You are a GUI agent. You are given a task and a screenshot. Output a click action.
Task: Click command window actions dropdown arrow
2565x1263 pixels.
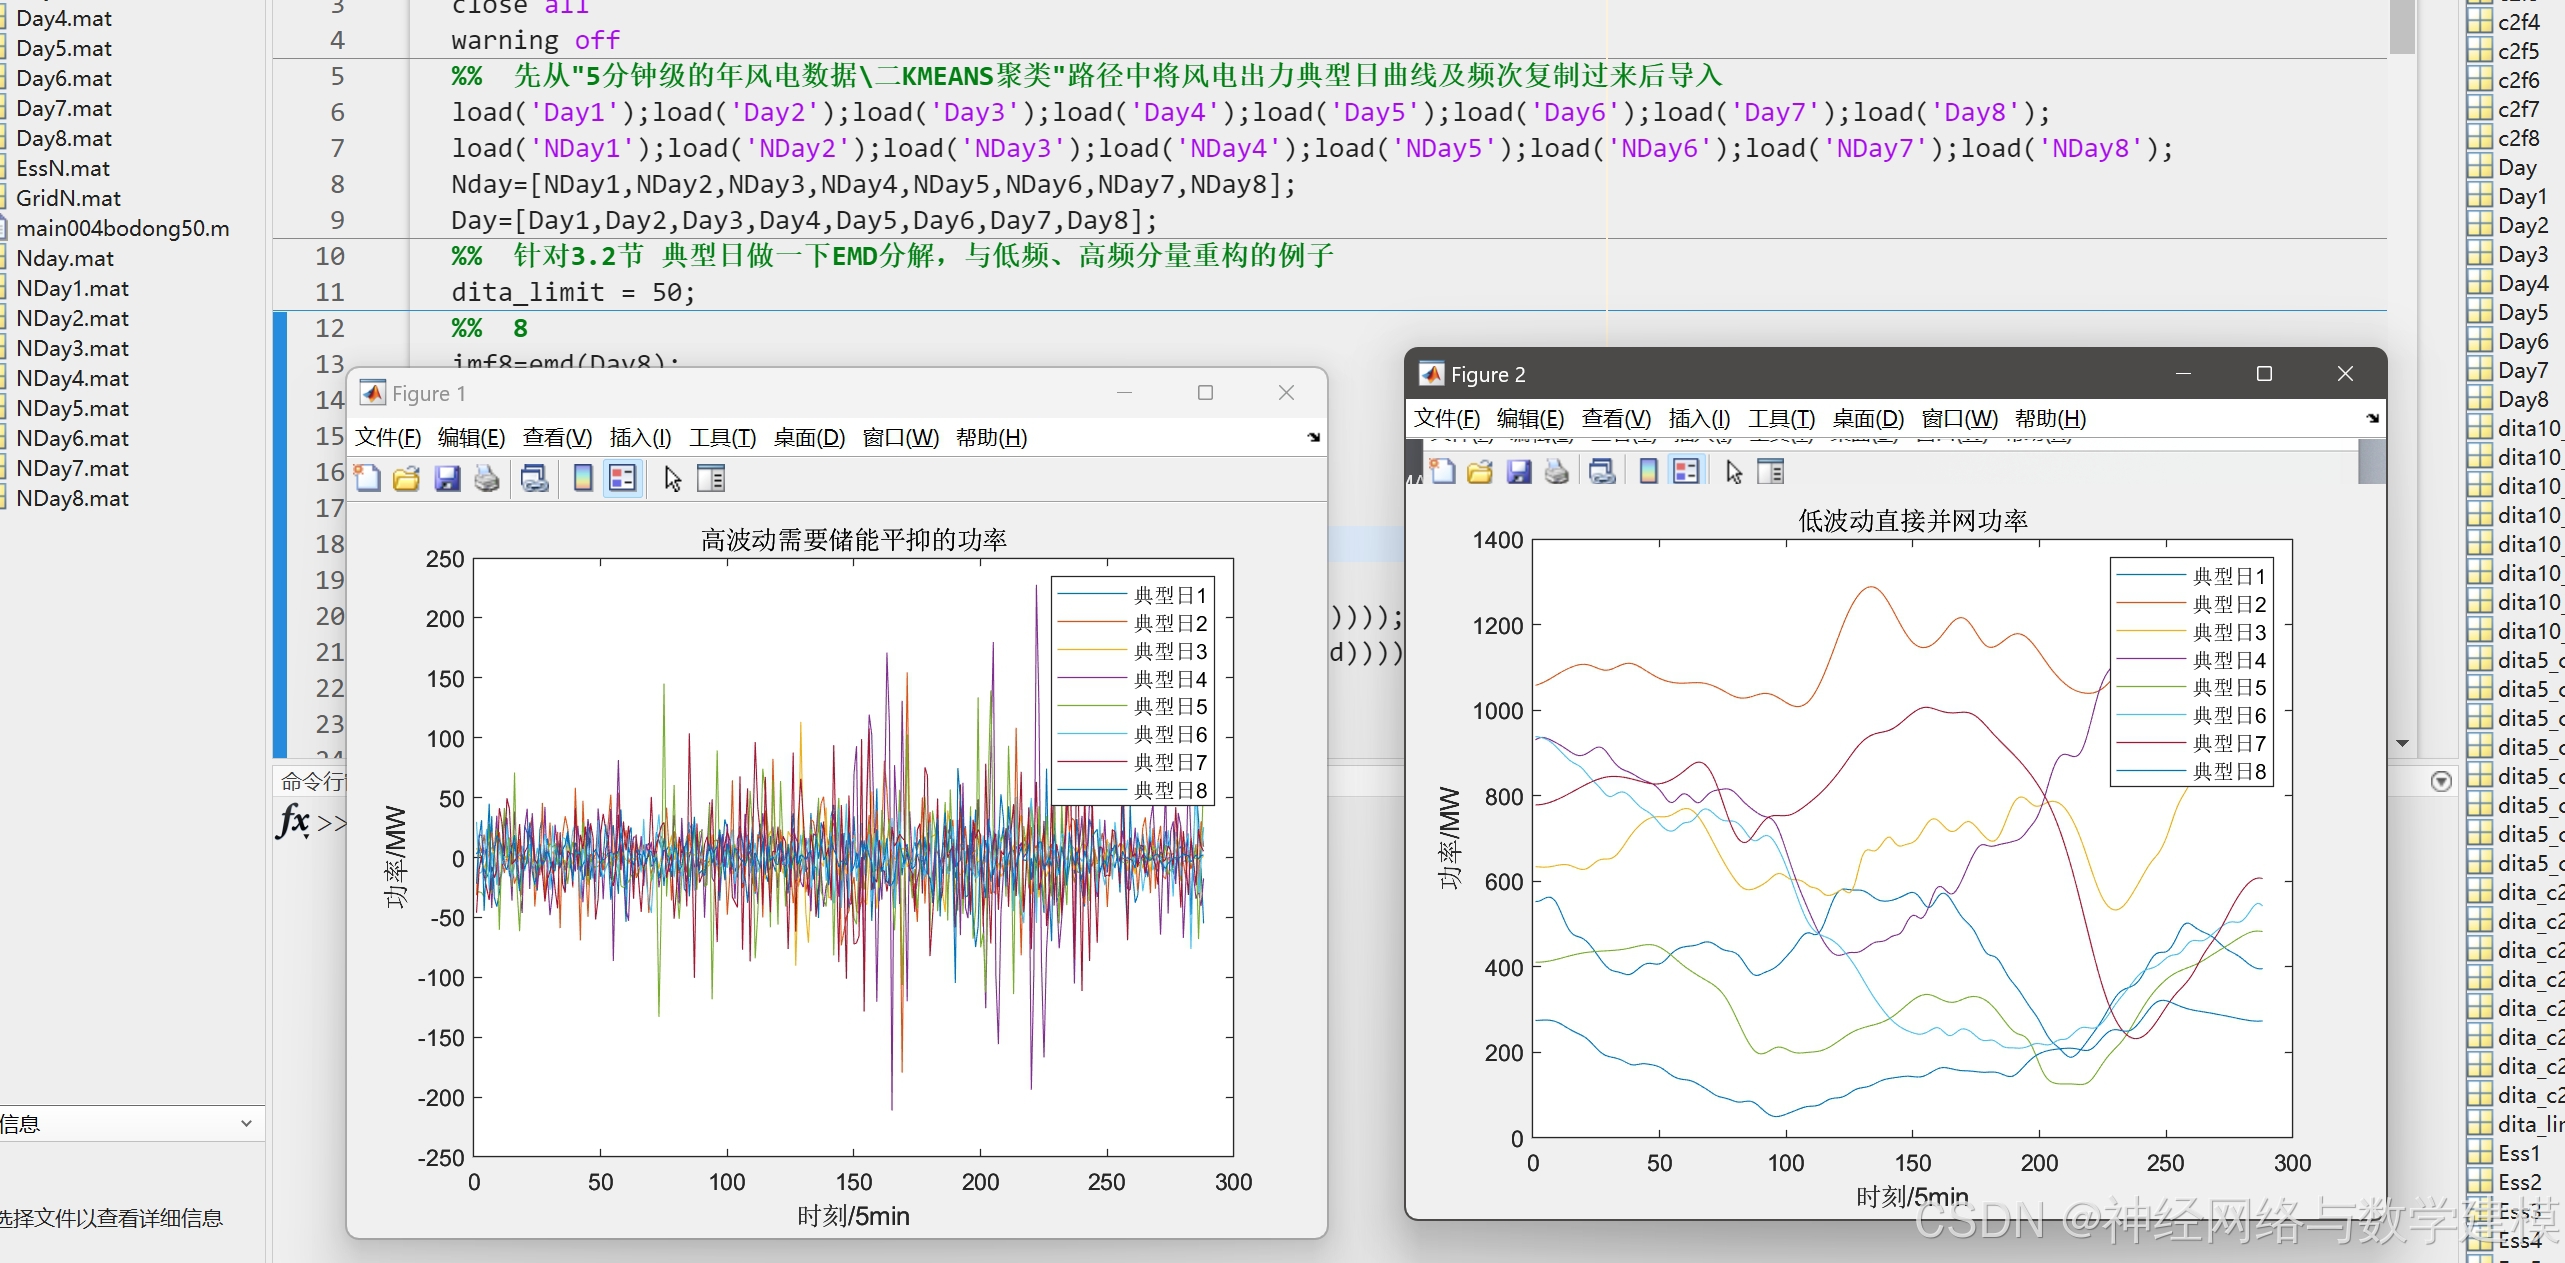click(2441, 782)
